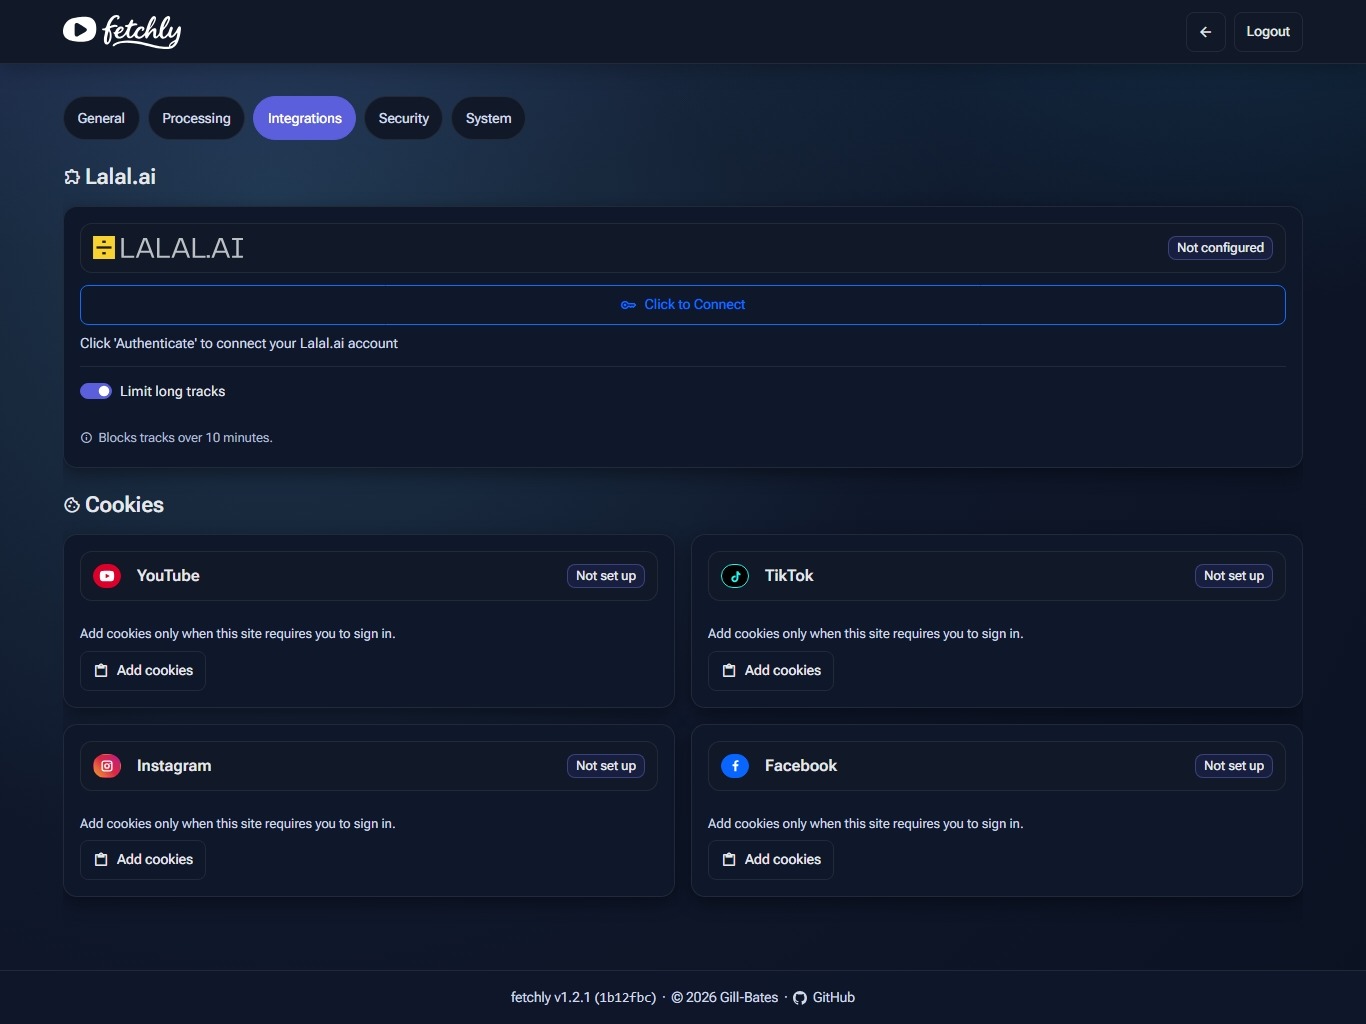Click the cookie icon beside Cookies heading

pyautogui.click(x=72, y=505)
